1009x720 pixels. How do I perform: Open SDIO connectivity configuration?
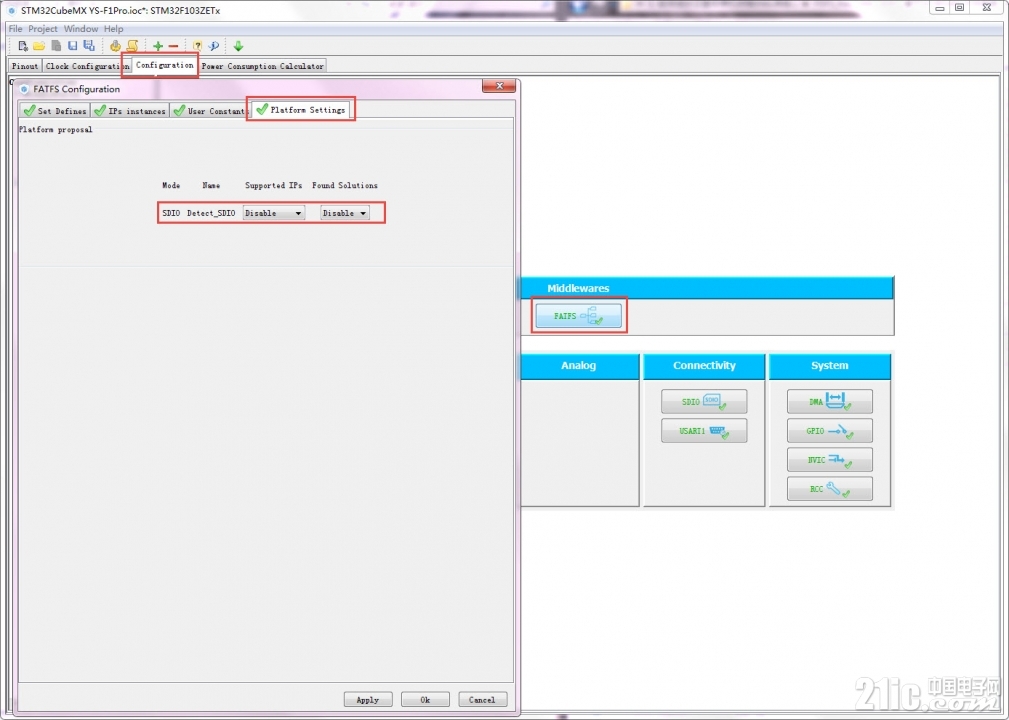[704, 402]
